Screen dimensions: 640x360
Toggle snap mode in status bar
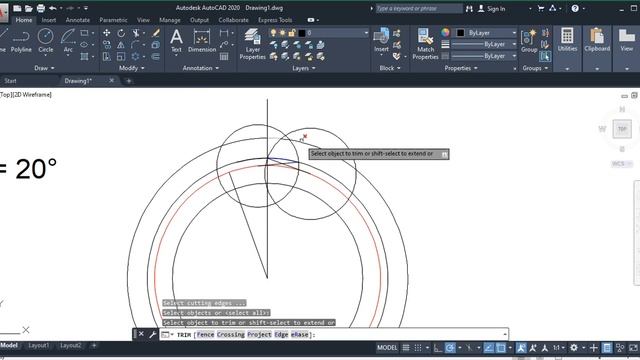pos(418,348)
